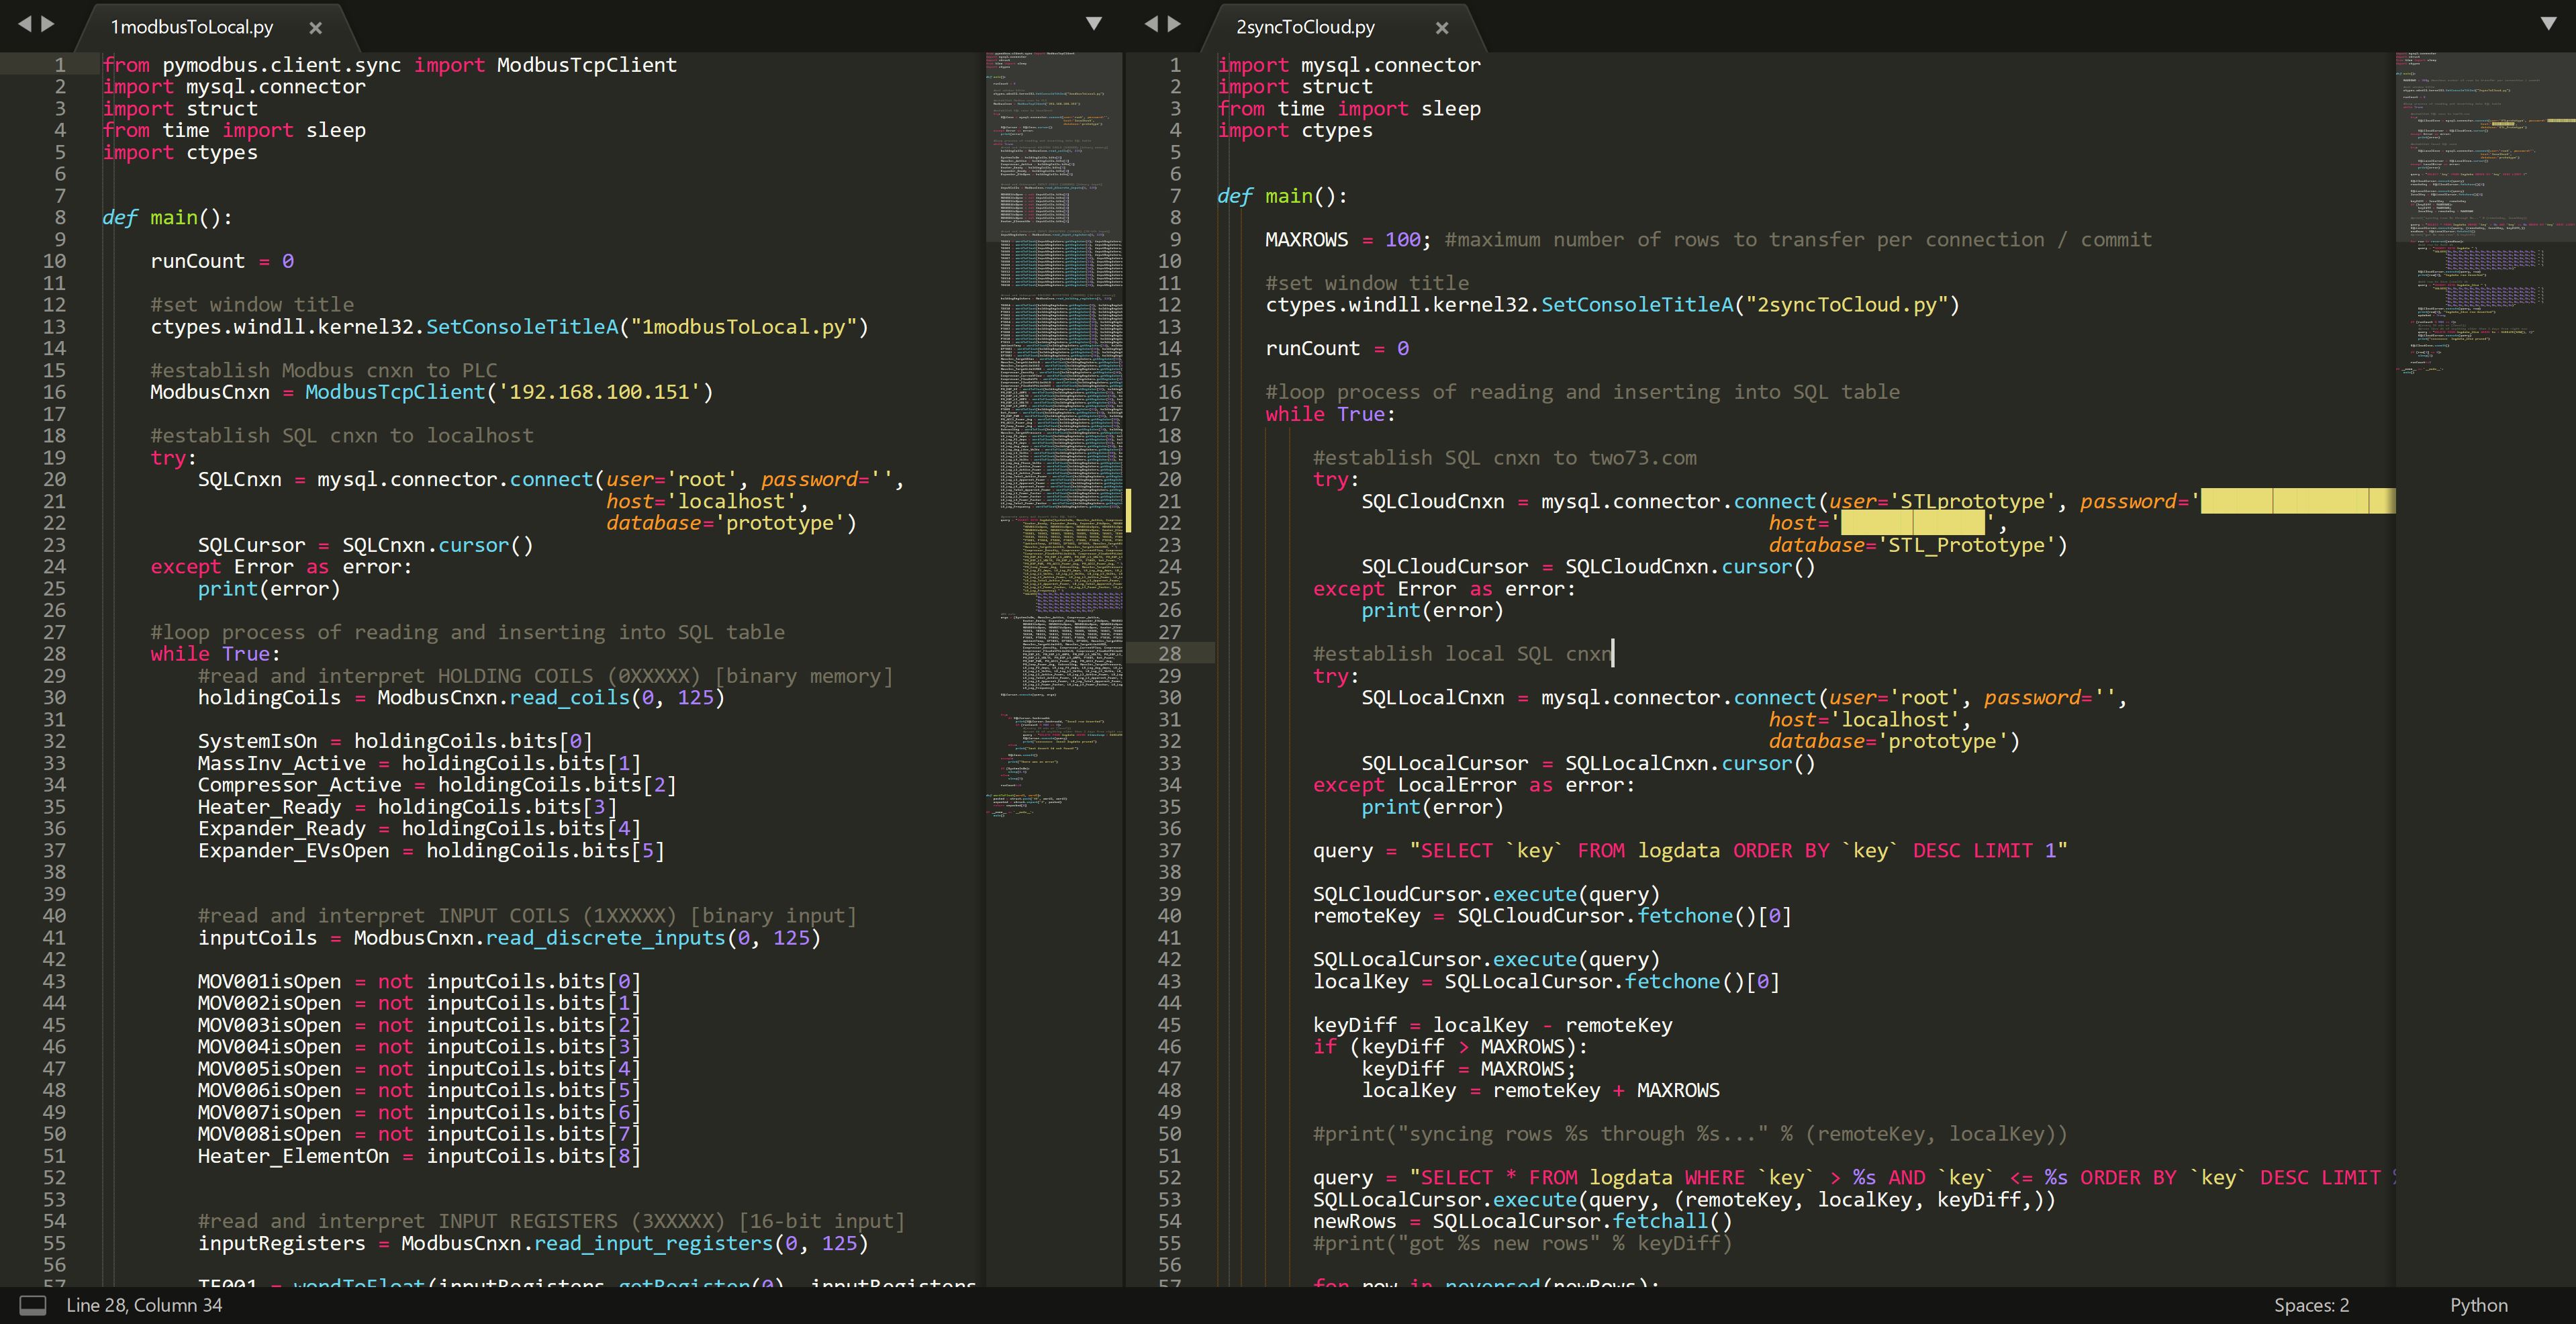Open right pane tab list dropdown
Viewport: 2576px width, 1324px height.
[x=2548, y=23]
